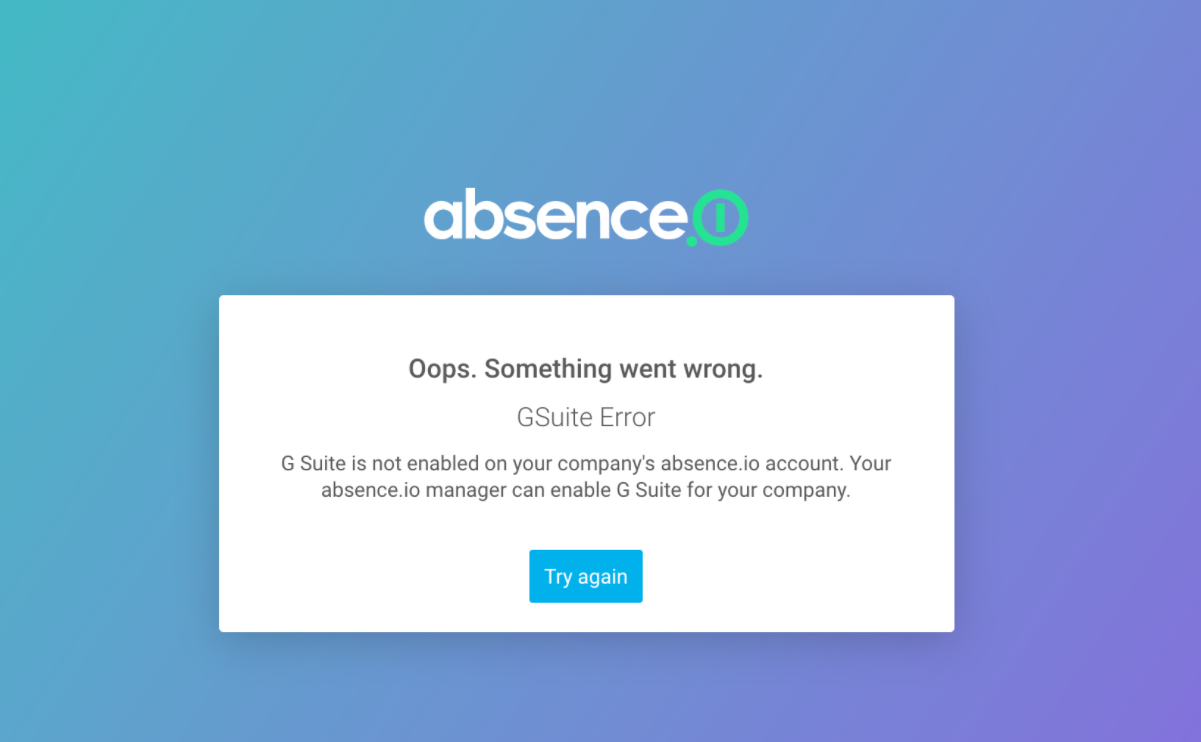
Task: Click the "GSuite Error" subtitle text
Action: (585, 417)
